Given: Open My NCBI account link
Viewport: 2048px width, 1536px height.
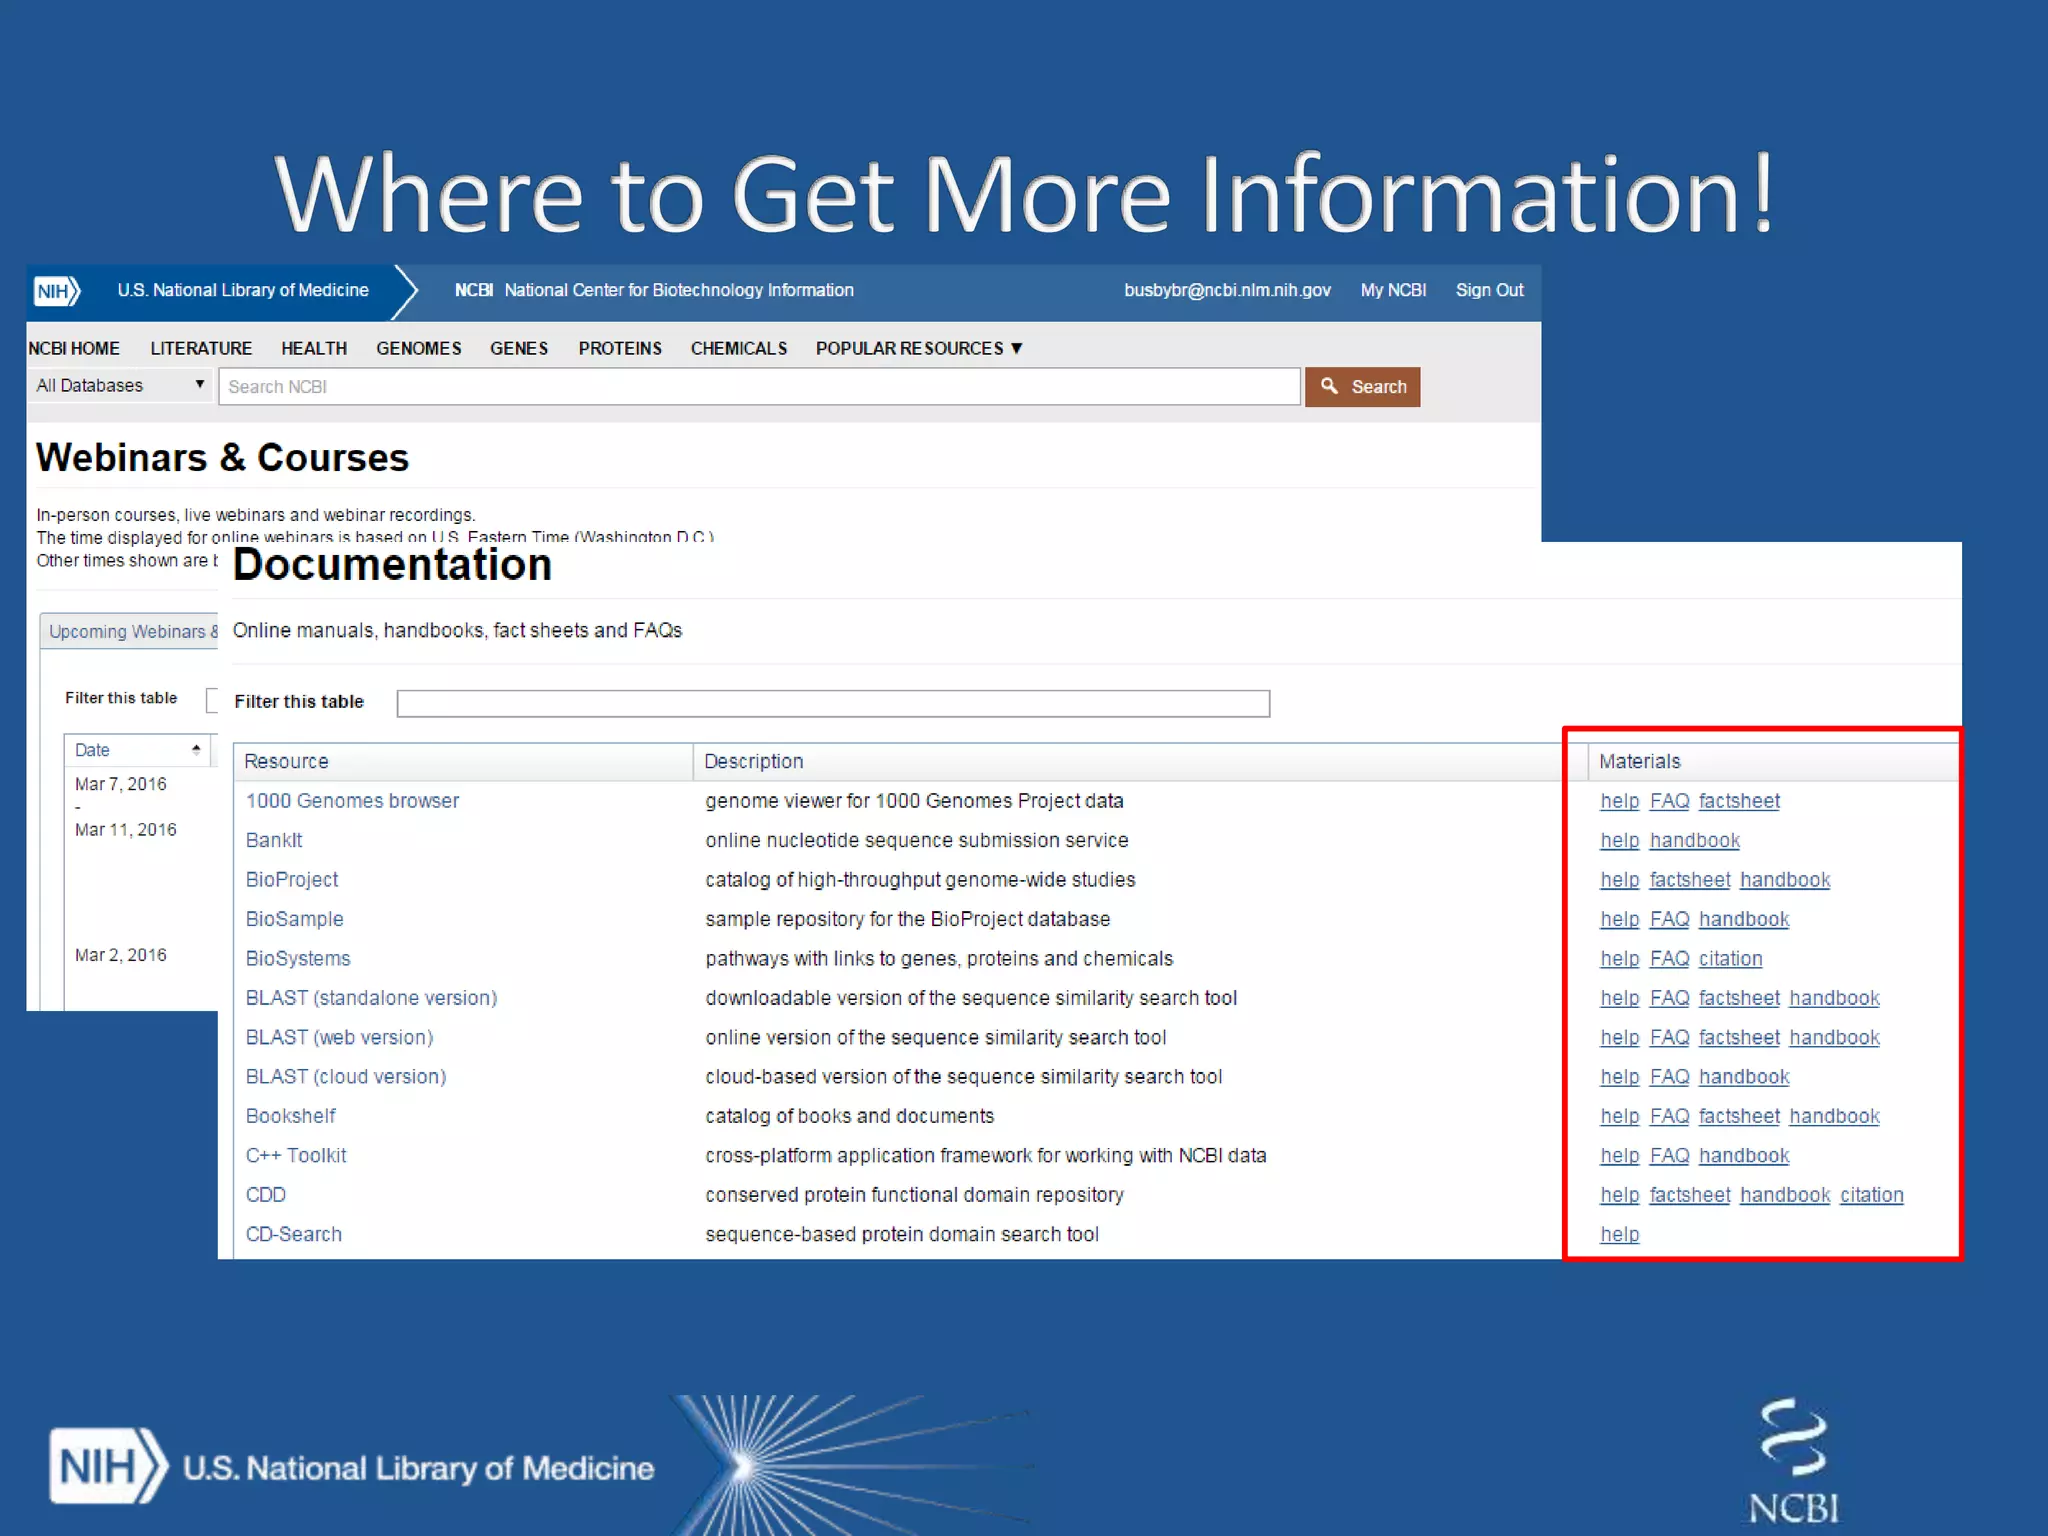Looking at the screenshot, I should (1393, 291).
